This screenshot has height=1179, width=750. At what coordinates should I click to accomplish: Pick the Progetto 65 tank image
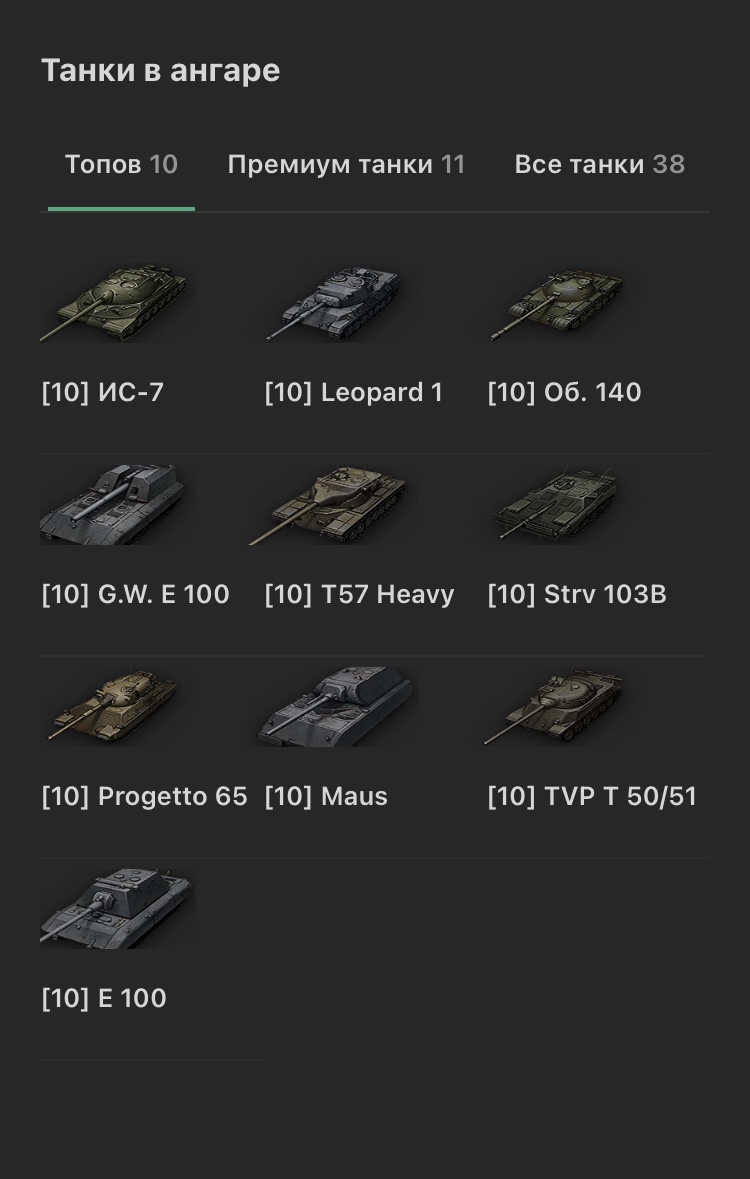point(113,706)
